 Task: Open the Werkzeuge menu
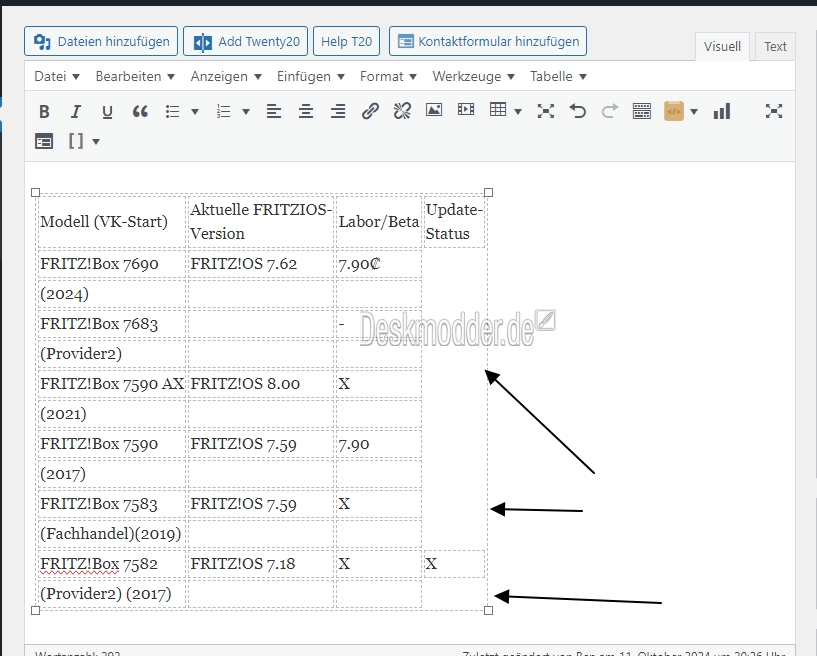coord(473,77)
